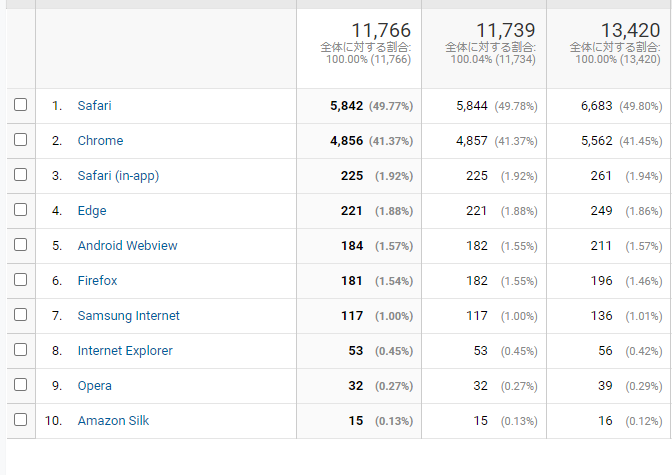This screenshot has width=672, height=475.
Task: Click Safari's value 6,683
Action: click(597, 106)
